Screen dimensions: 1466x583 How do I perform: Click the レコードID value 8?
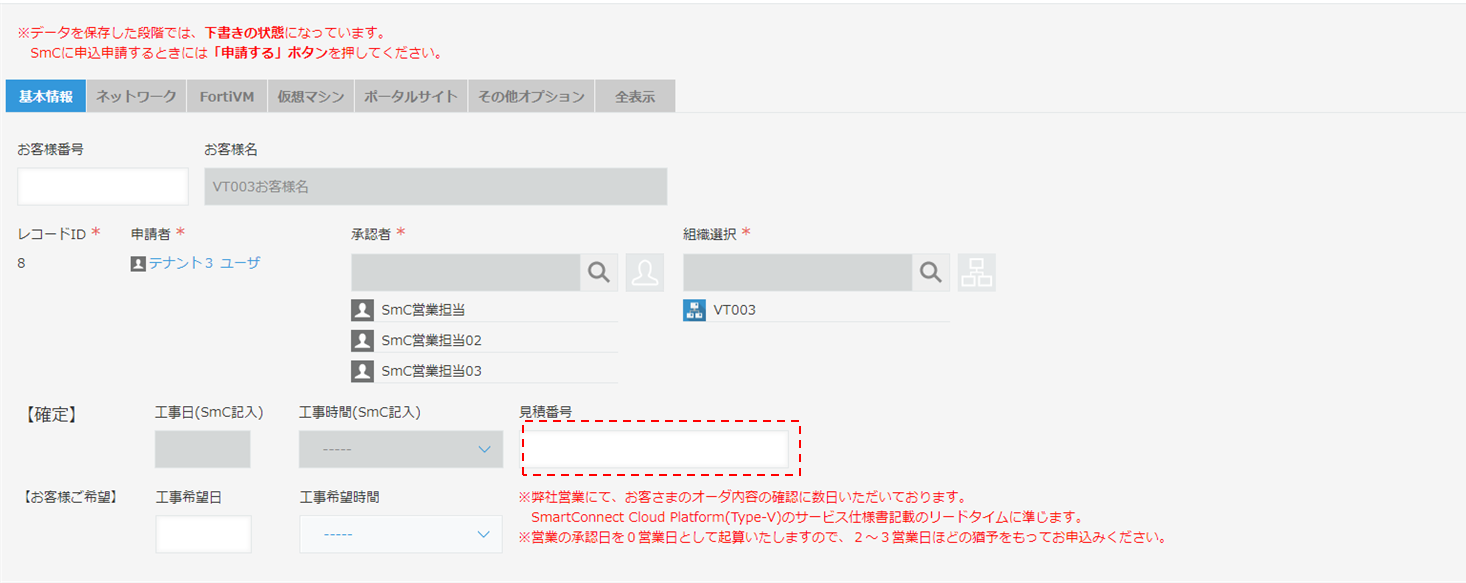click(22, 264)
